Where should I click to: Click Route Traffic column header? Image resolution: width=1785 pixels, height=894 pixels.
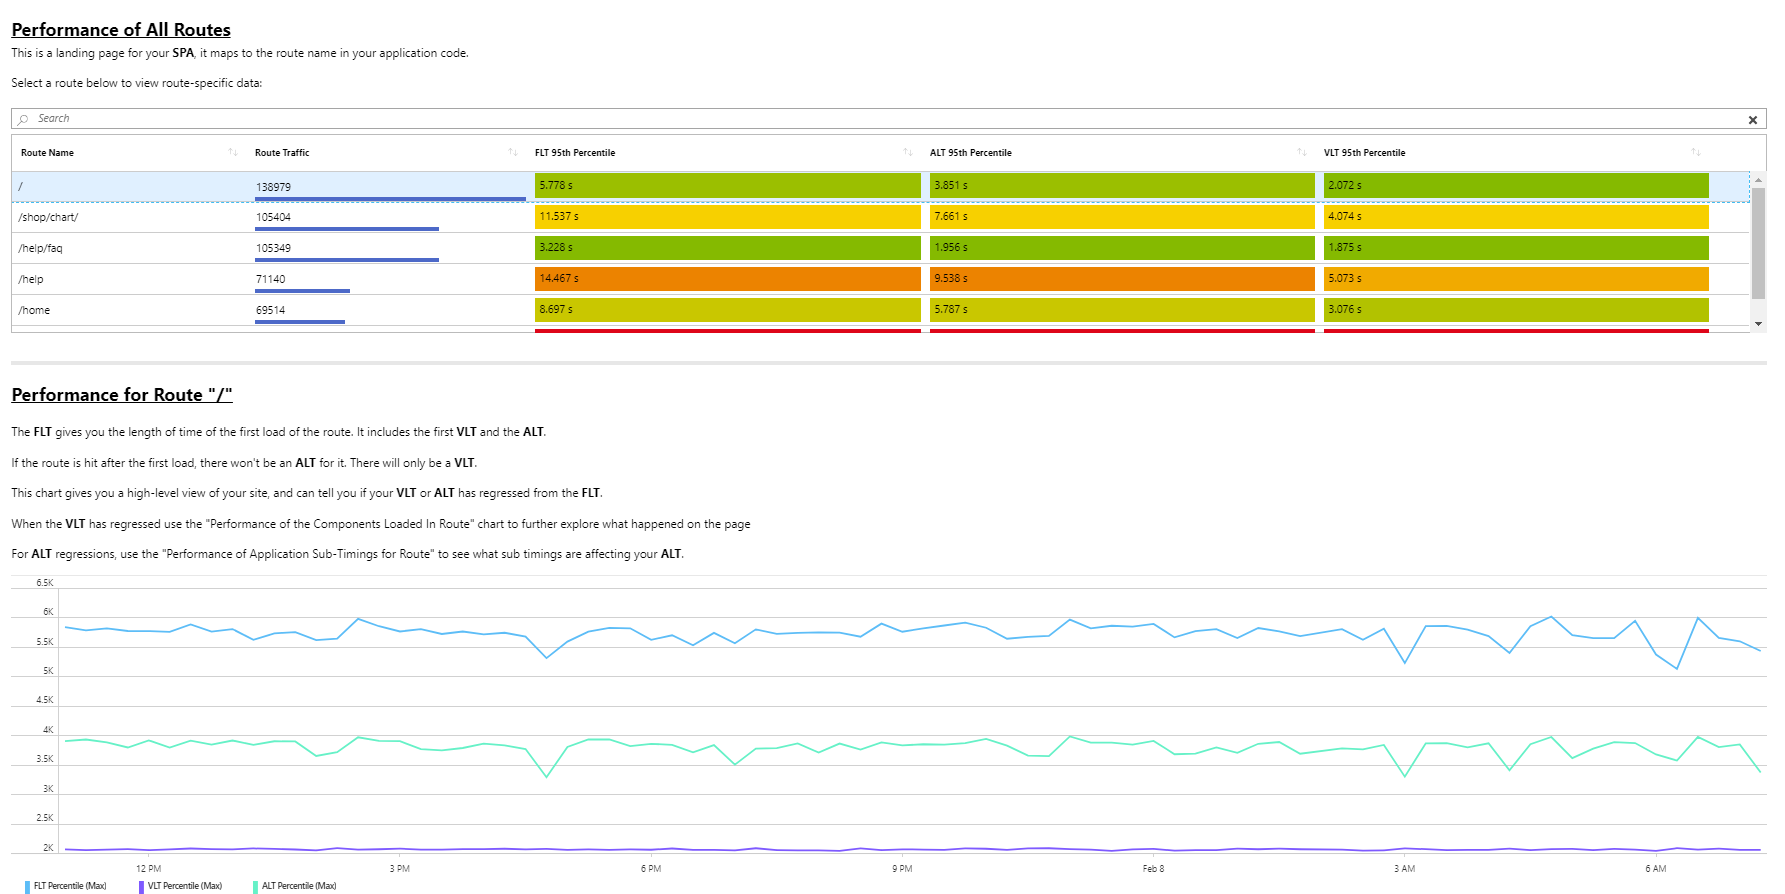point(282,153)
